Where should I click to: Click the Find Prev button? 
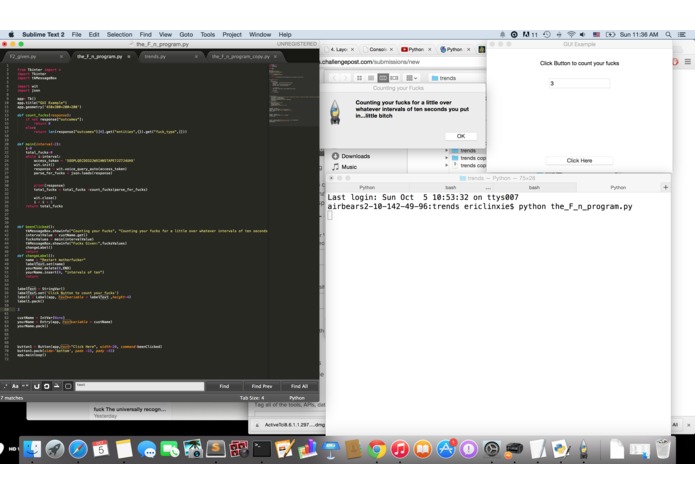262,386
